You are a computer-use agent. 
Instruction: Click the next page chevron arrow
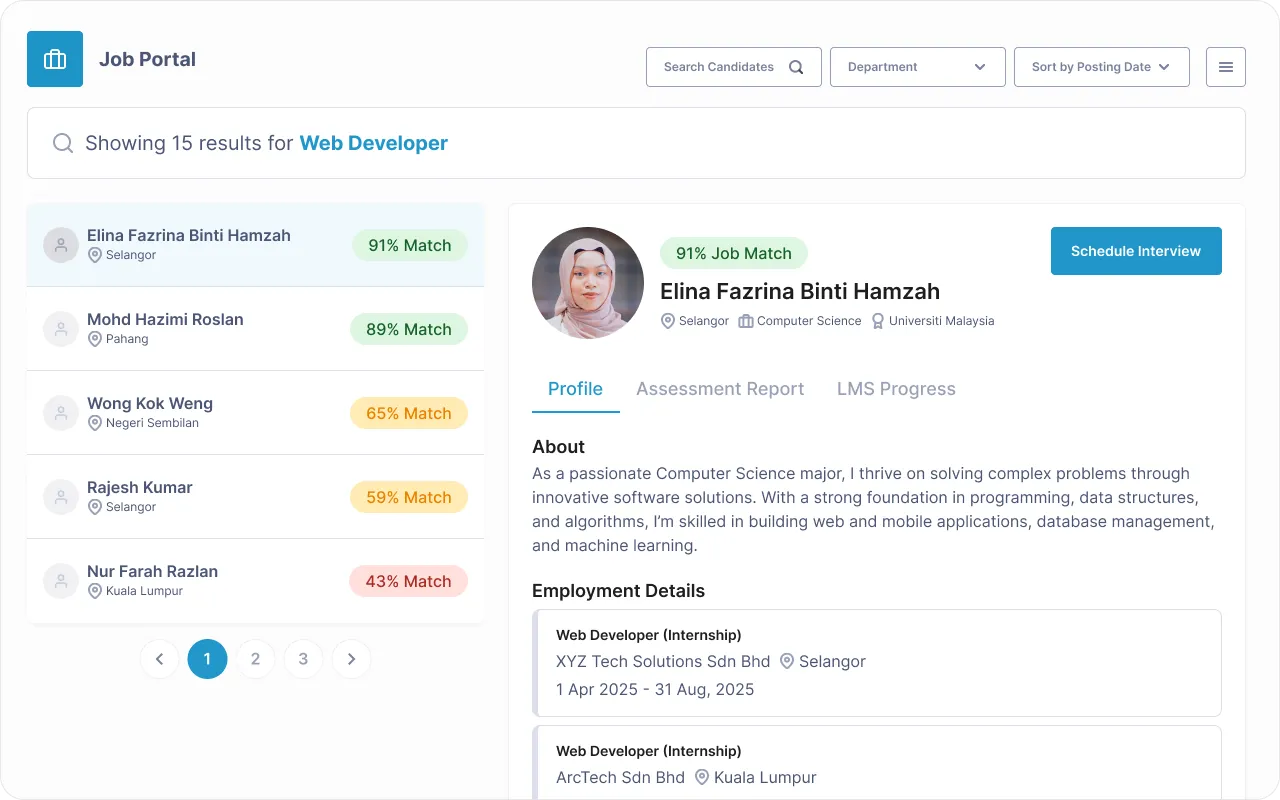[351, 659]
